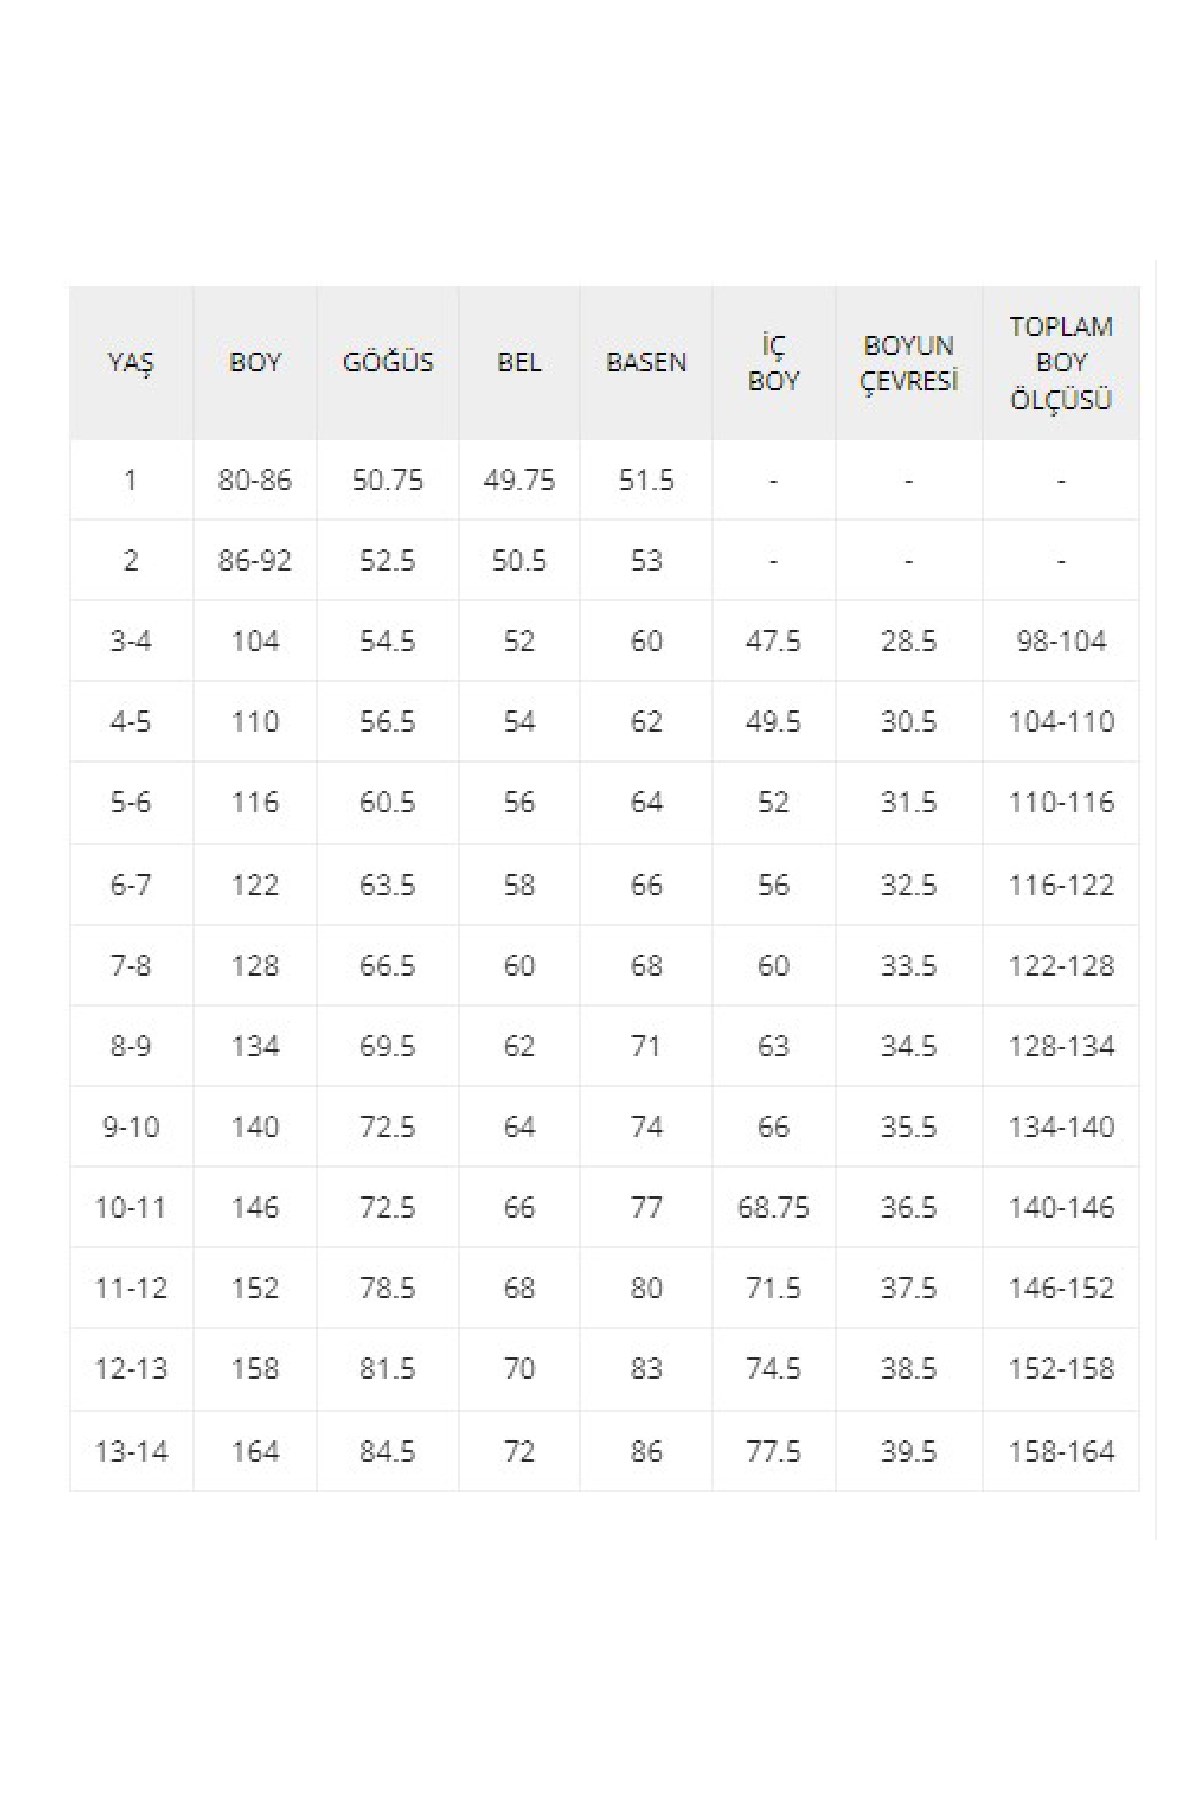Select the 68.75 inseam value cell
This screenshot has height=1800, width=1200.
[x=773, y=1208]
